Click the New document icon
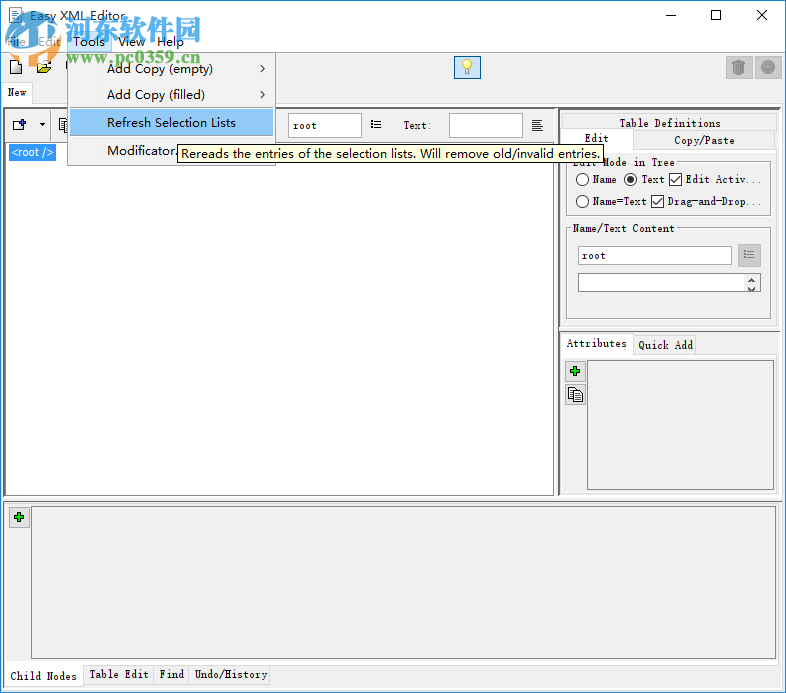 pyautogui.click(x=16, y=67)
